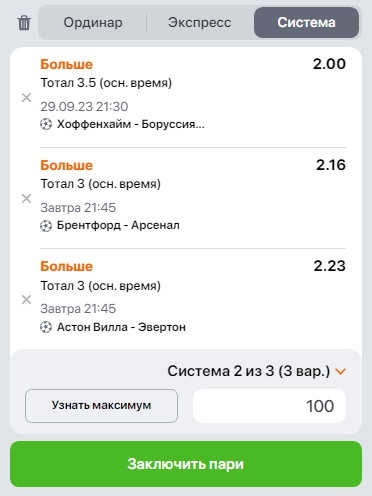Click soccer ball icon beside Брентфорд match

[x=46, y=226]
